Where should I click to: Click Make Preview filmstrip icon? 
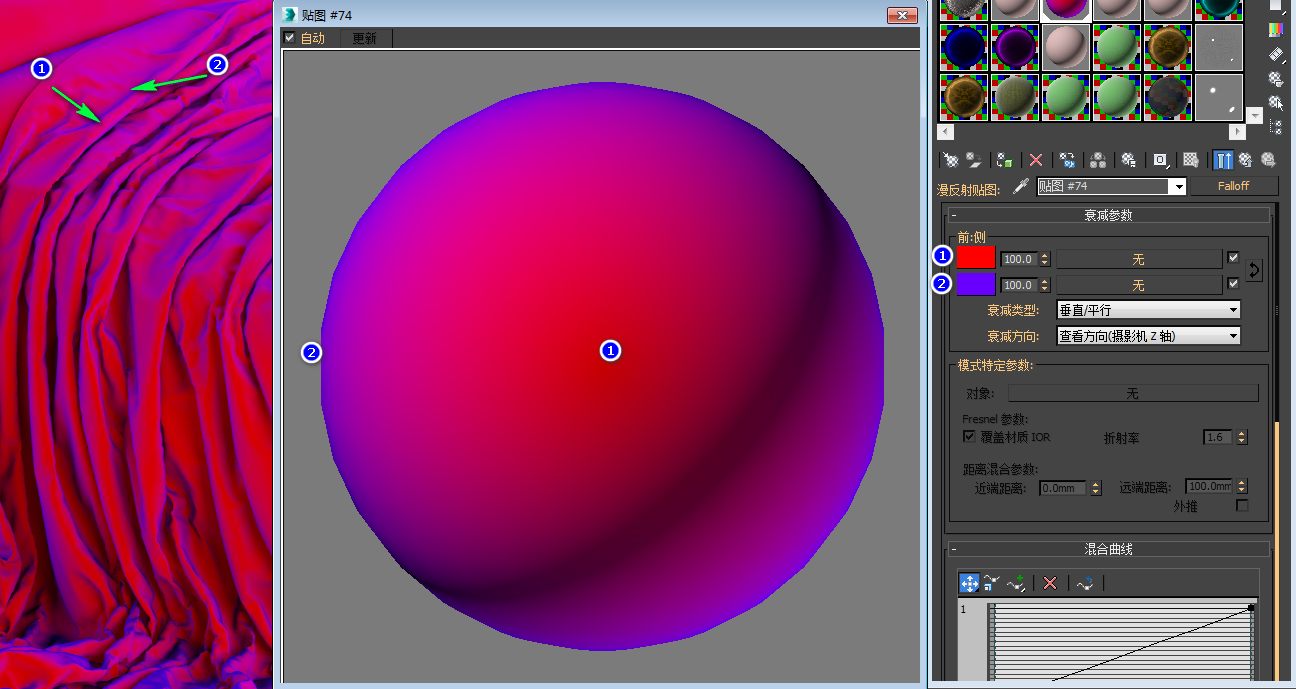1275,54
